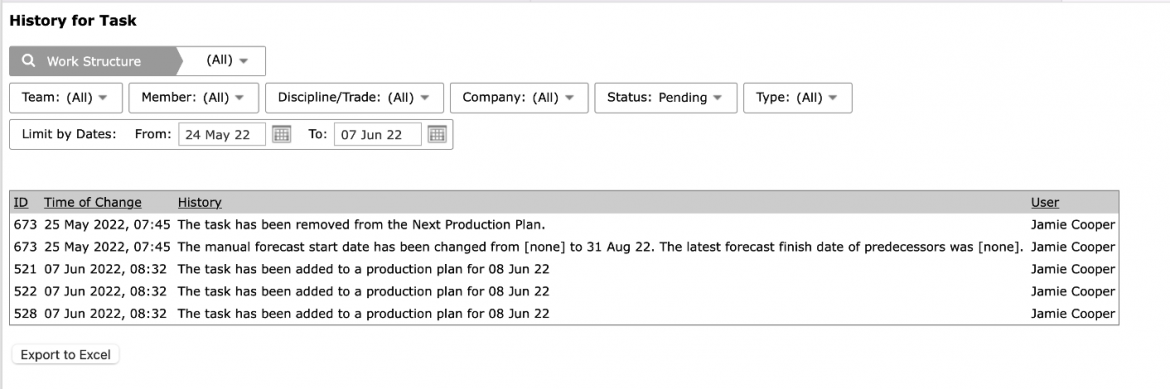Click the Work Structure search magnifier icon
Viewport: 1170px width, 389px height.
tap(28, 61)
